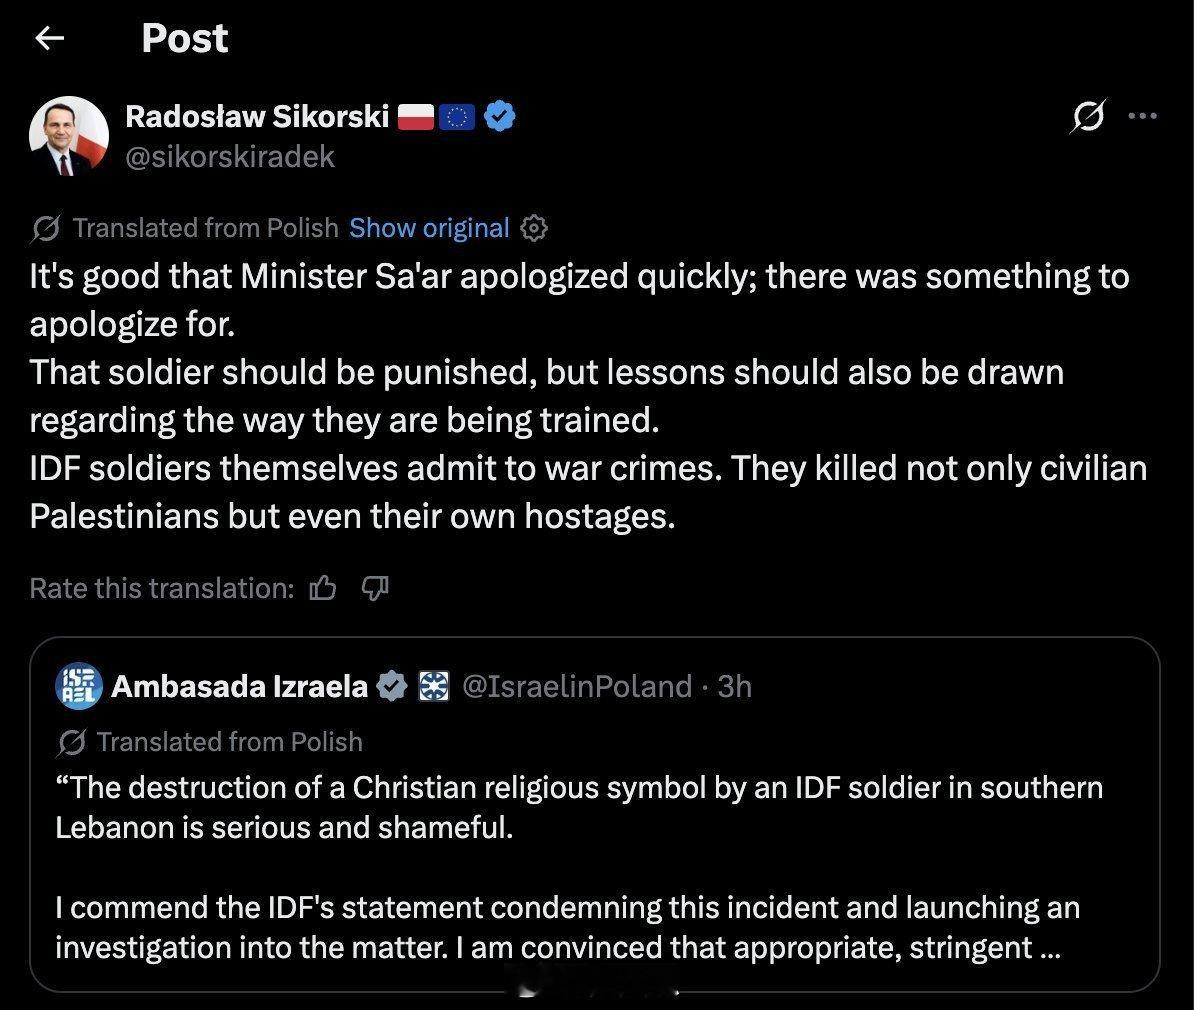Image resolution: width=1194 pixels, height=1010 pixels.
Task: Click the @sikorskiradek handle
Action: 230,157
